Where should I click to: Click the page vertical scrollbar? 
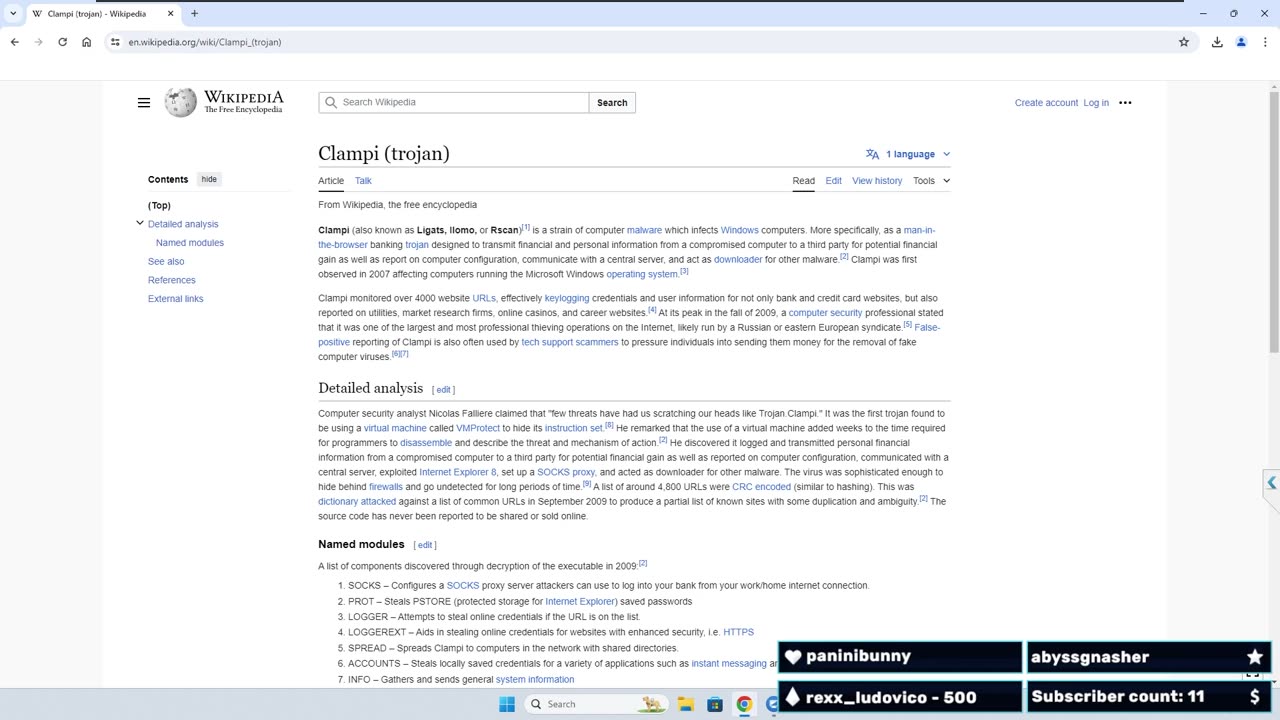1274,220
